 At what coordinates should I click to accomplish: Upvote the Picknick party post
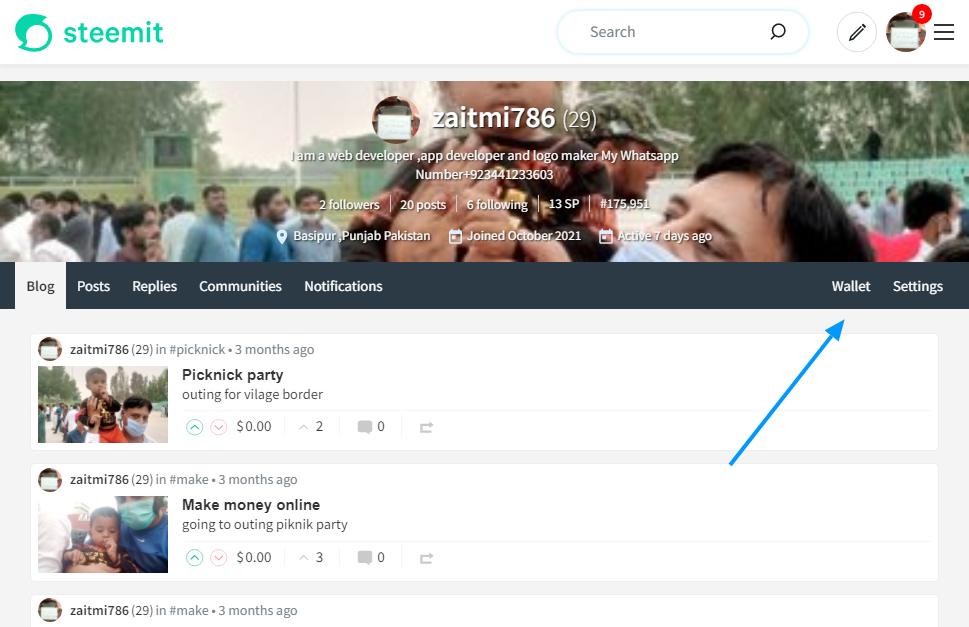(x=195, y=427)
